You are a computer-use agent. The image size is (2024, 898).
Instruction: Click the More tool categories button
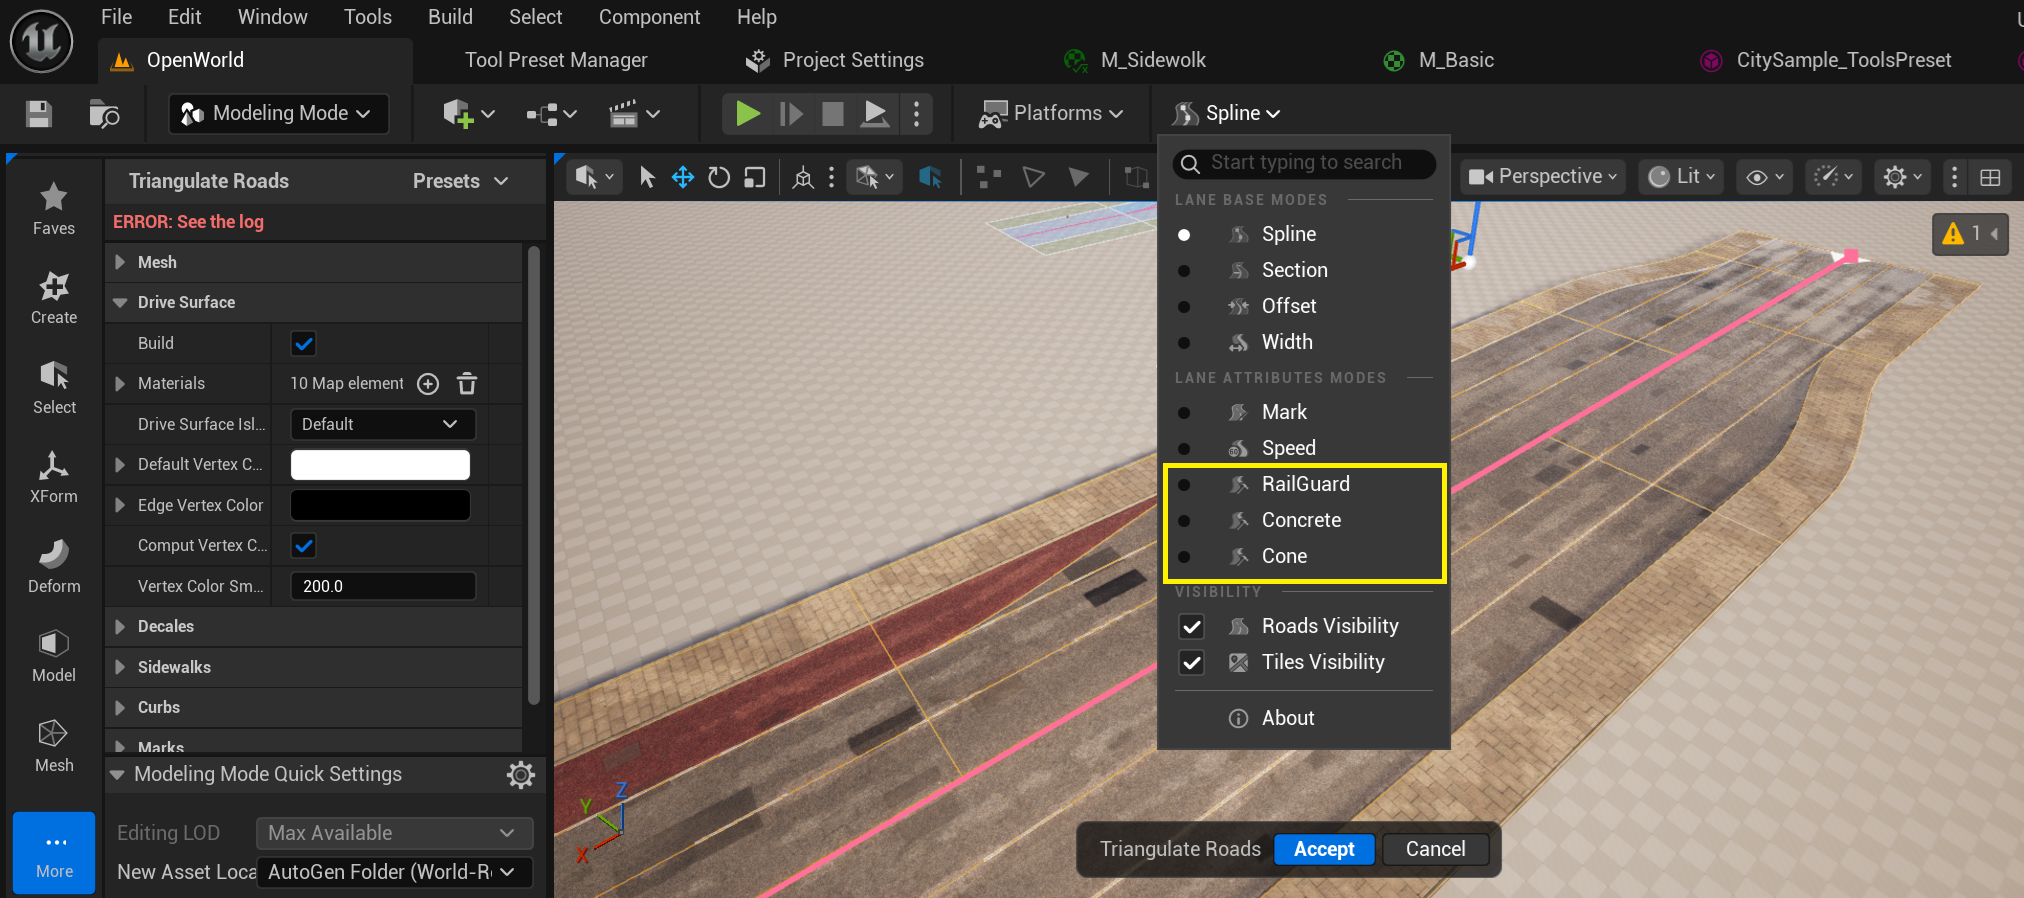pos(54,853)
